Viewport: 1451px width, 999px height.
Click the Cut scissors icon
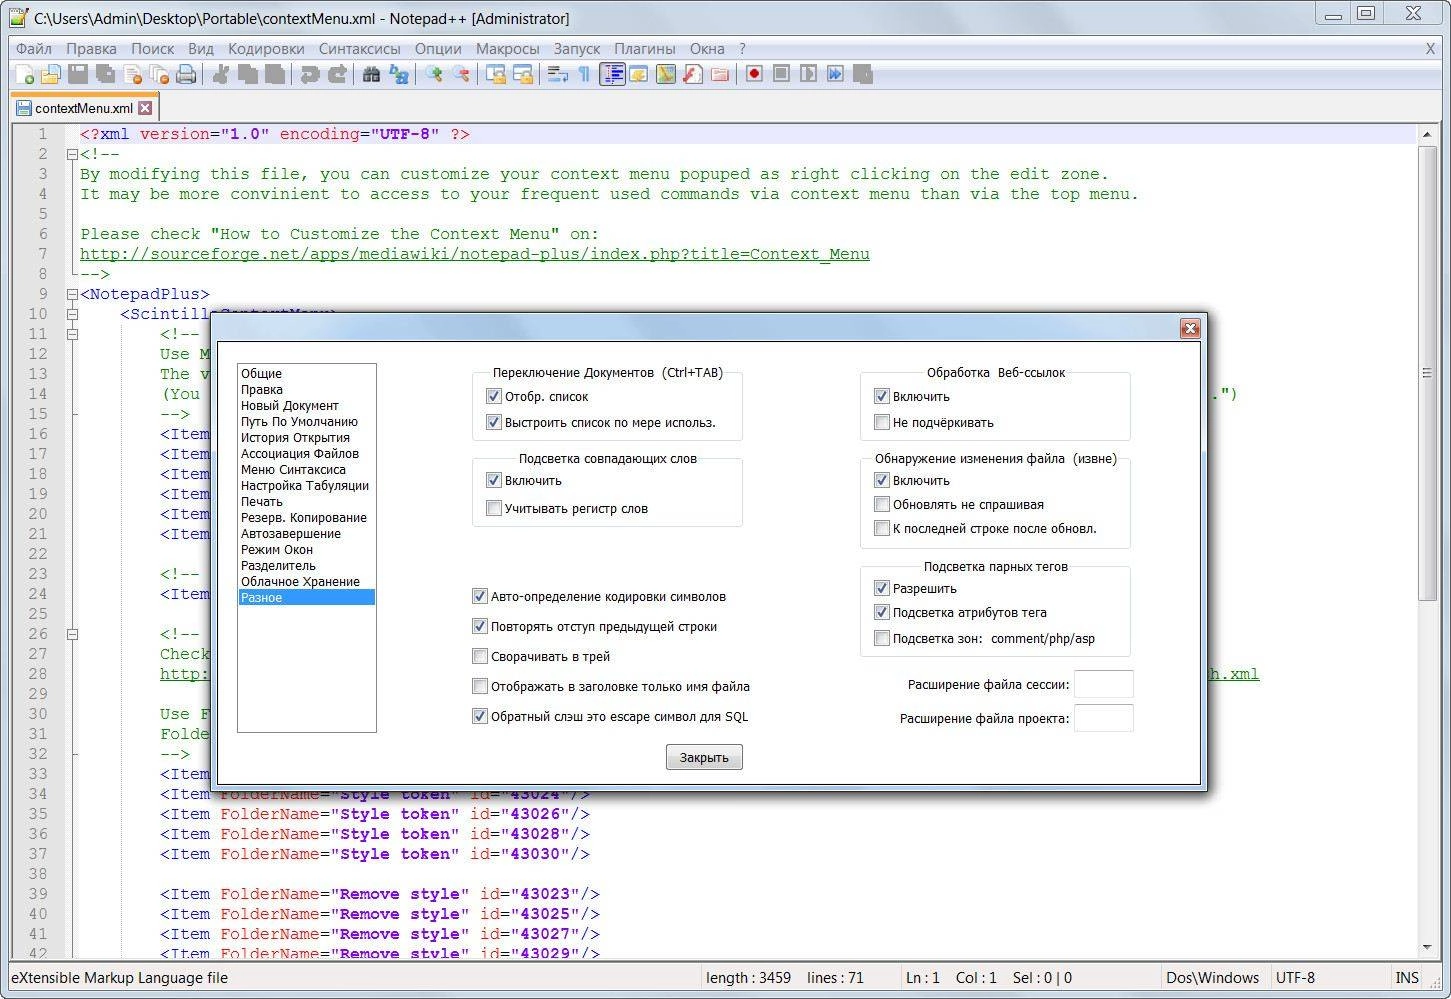pos(221,74)
